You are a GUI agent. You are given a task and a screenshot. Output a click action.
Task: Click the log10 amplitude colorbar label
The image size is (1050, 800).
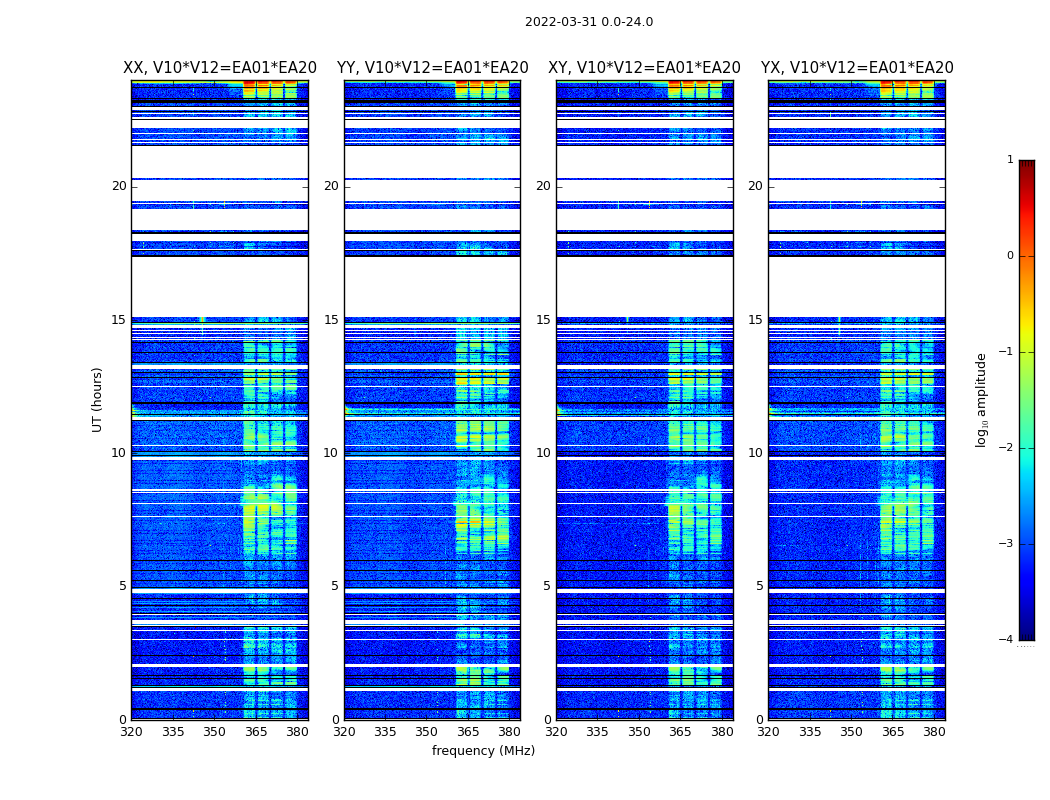[x=981, y=400]
